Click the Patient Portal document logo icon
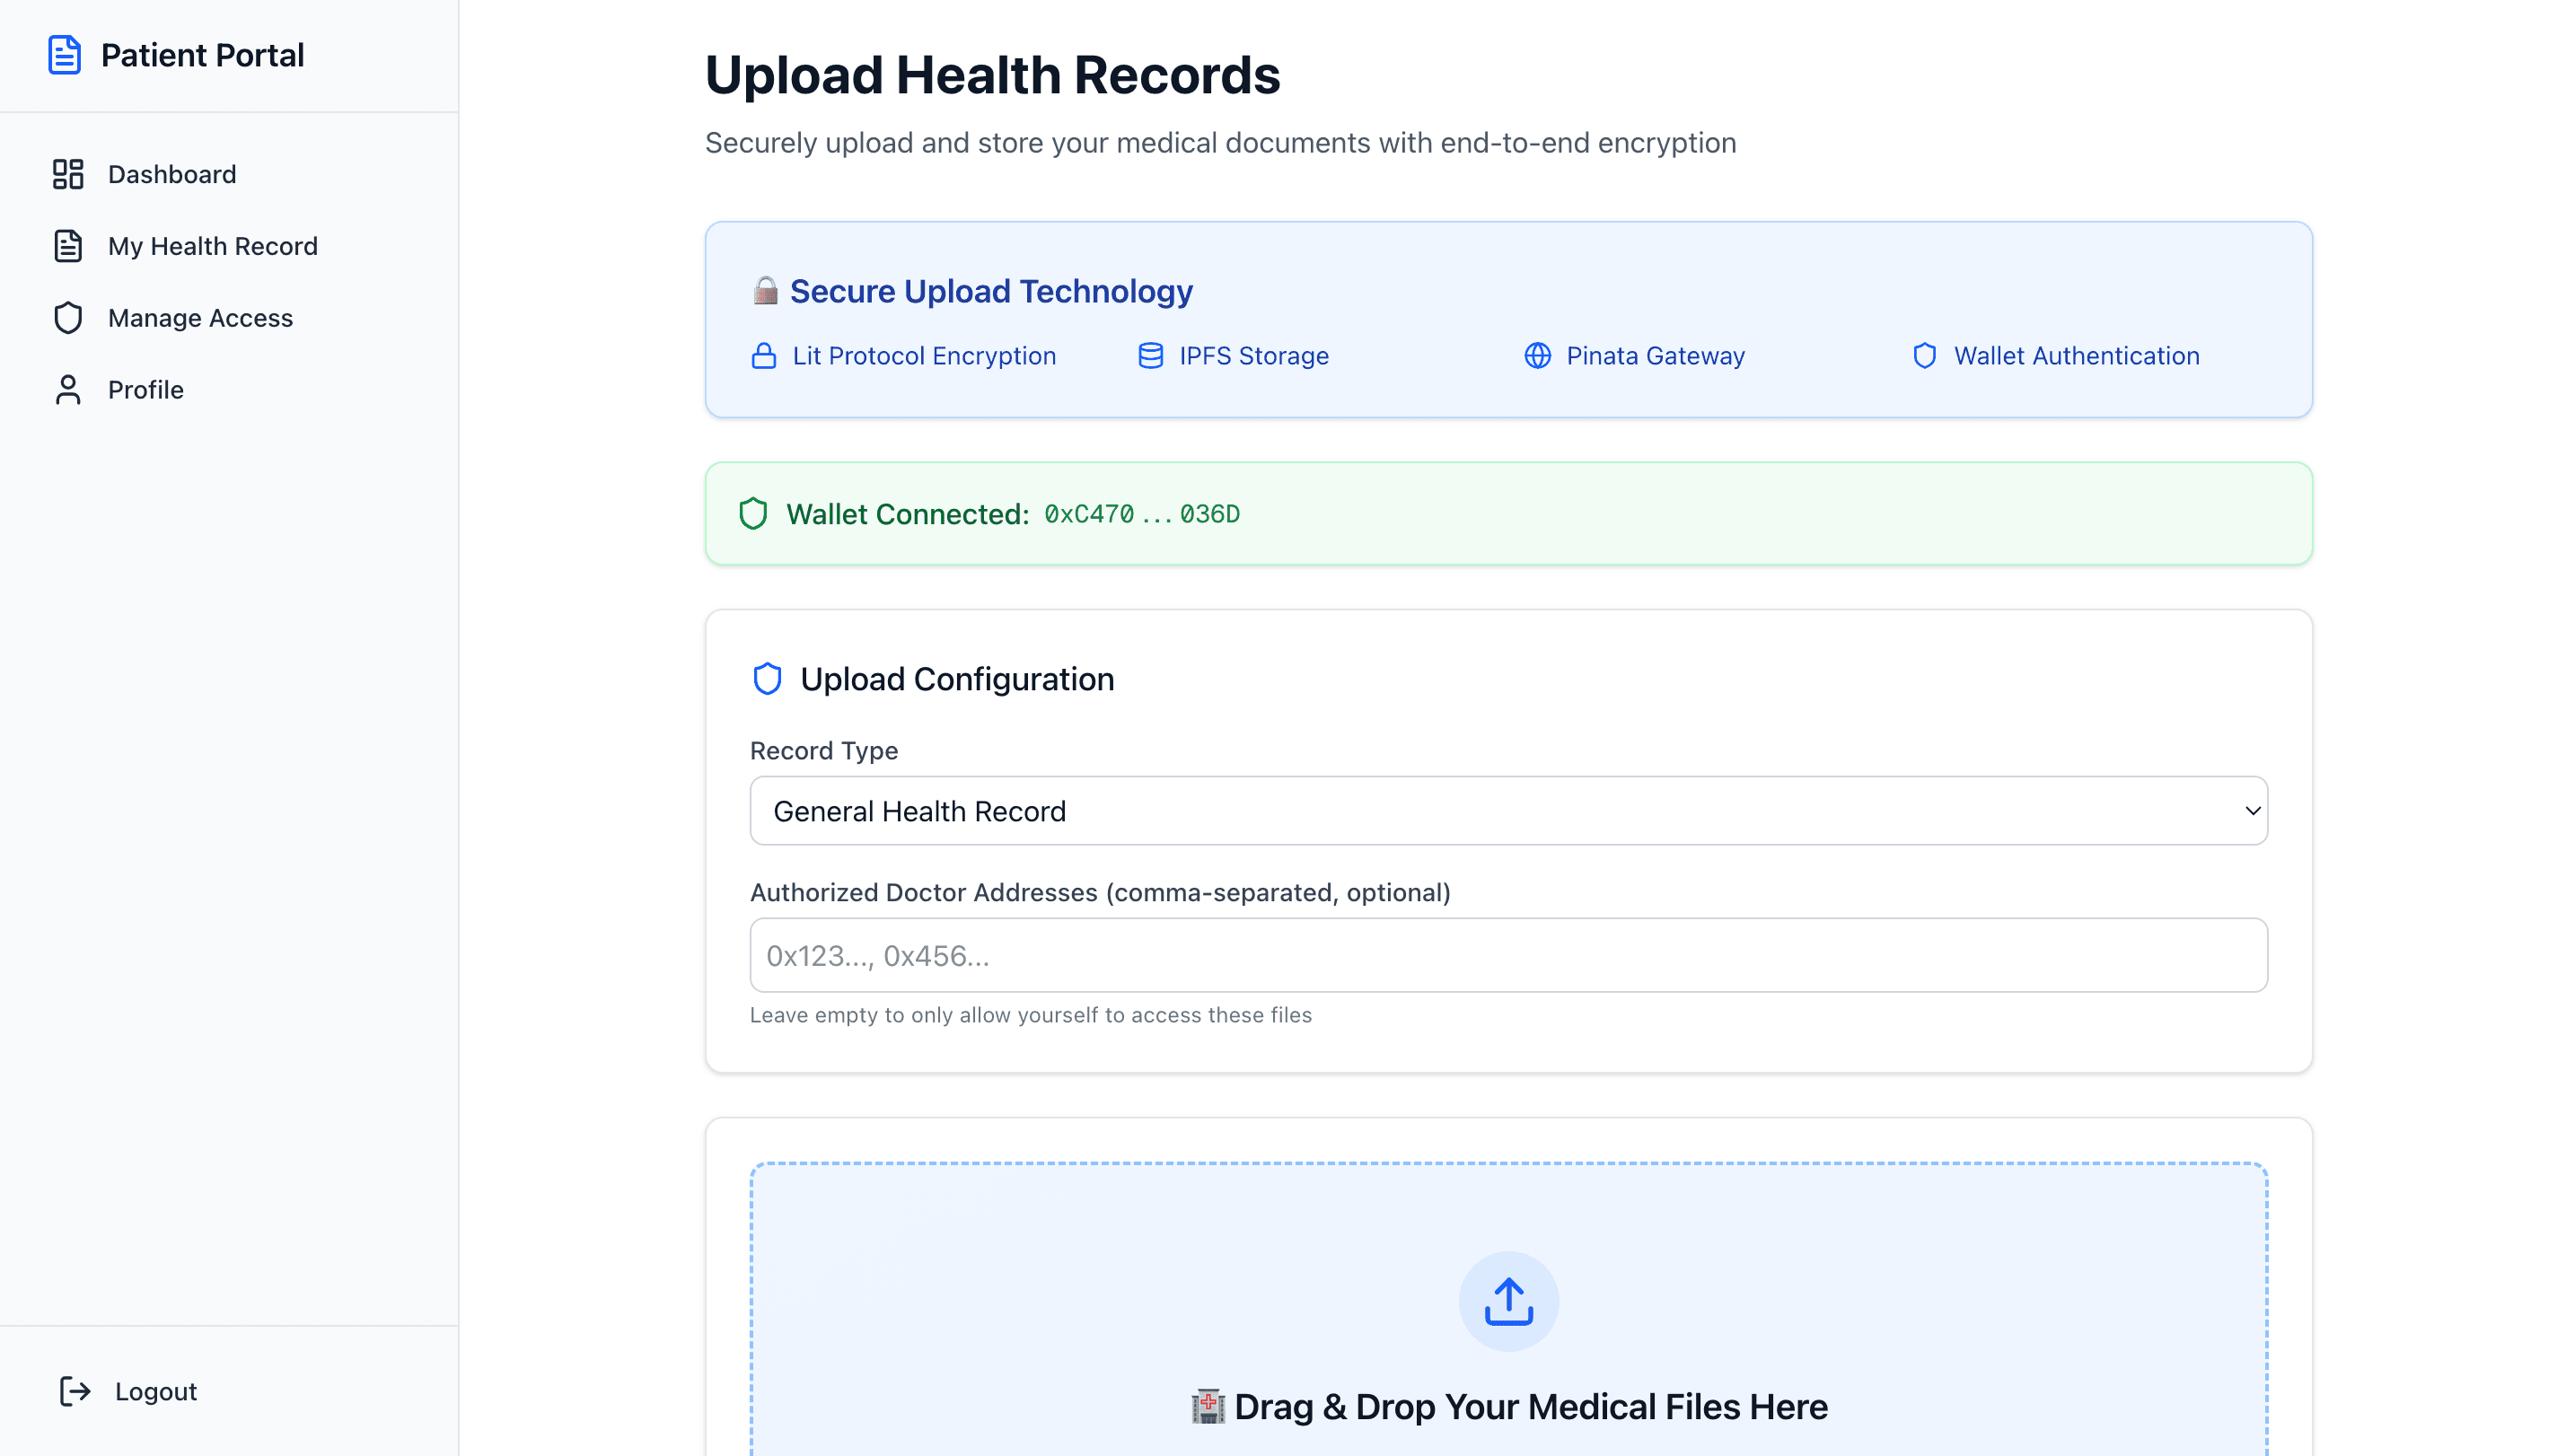 click(64, 55)
